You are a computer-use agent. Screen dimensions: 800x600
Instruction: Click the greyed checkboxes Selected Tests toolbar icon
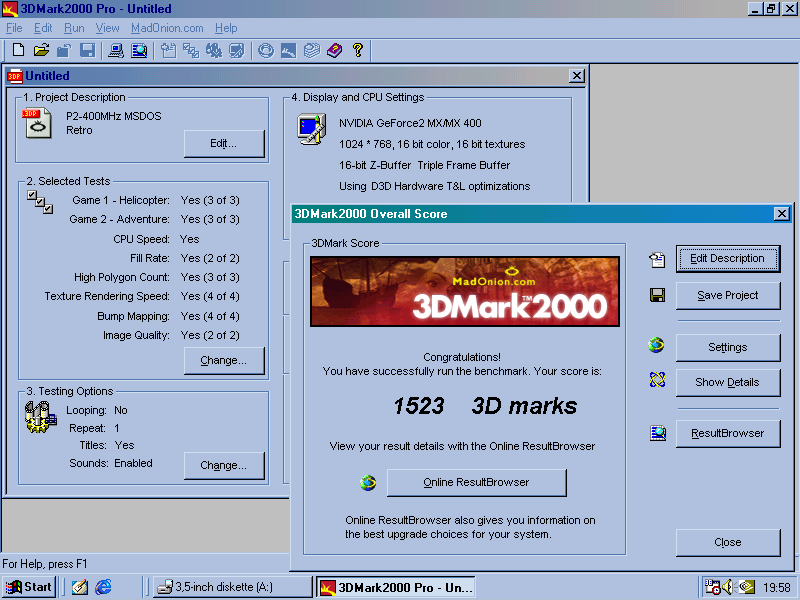191,50
